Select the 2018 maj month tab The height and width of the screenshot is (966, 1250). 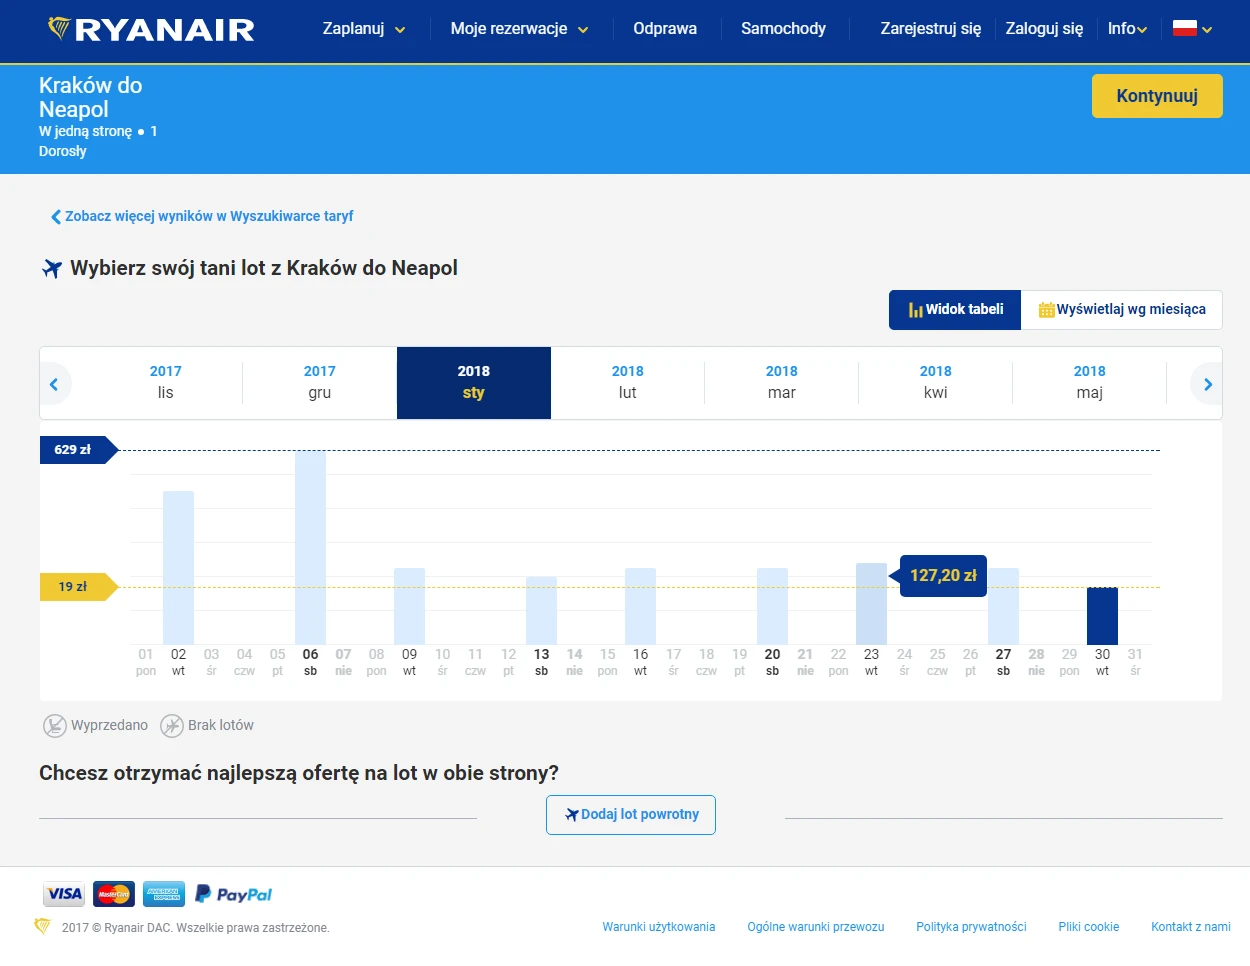[x=1090, y=382]
